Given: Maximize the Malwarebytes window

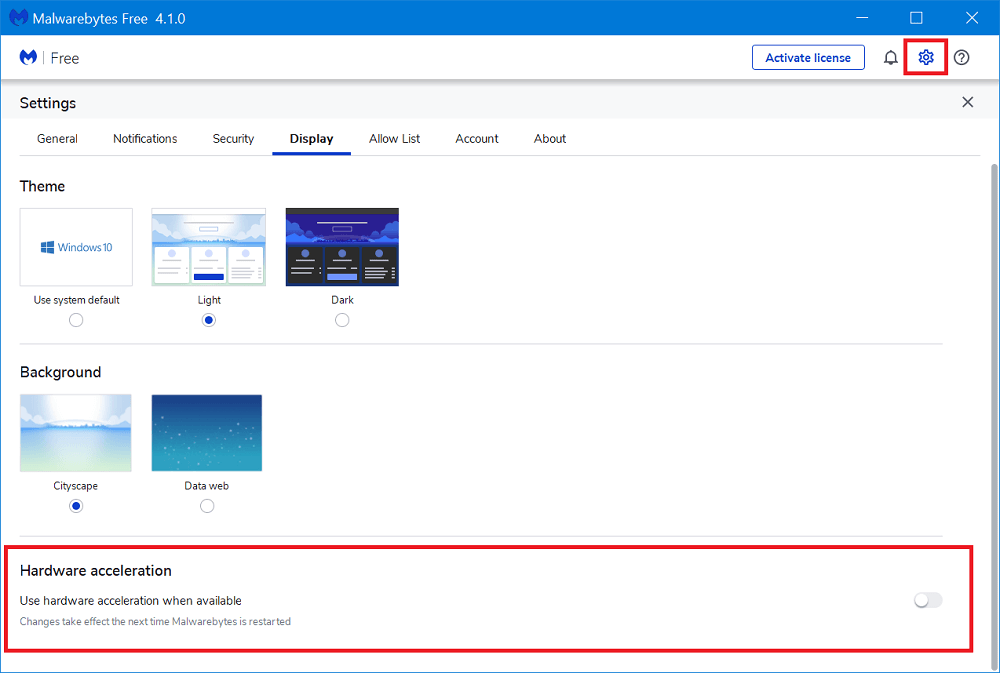Looking at the screenshot, I should tap(916, 18).
